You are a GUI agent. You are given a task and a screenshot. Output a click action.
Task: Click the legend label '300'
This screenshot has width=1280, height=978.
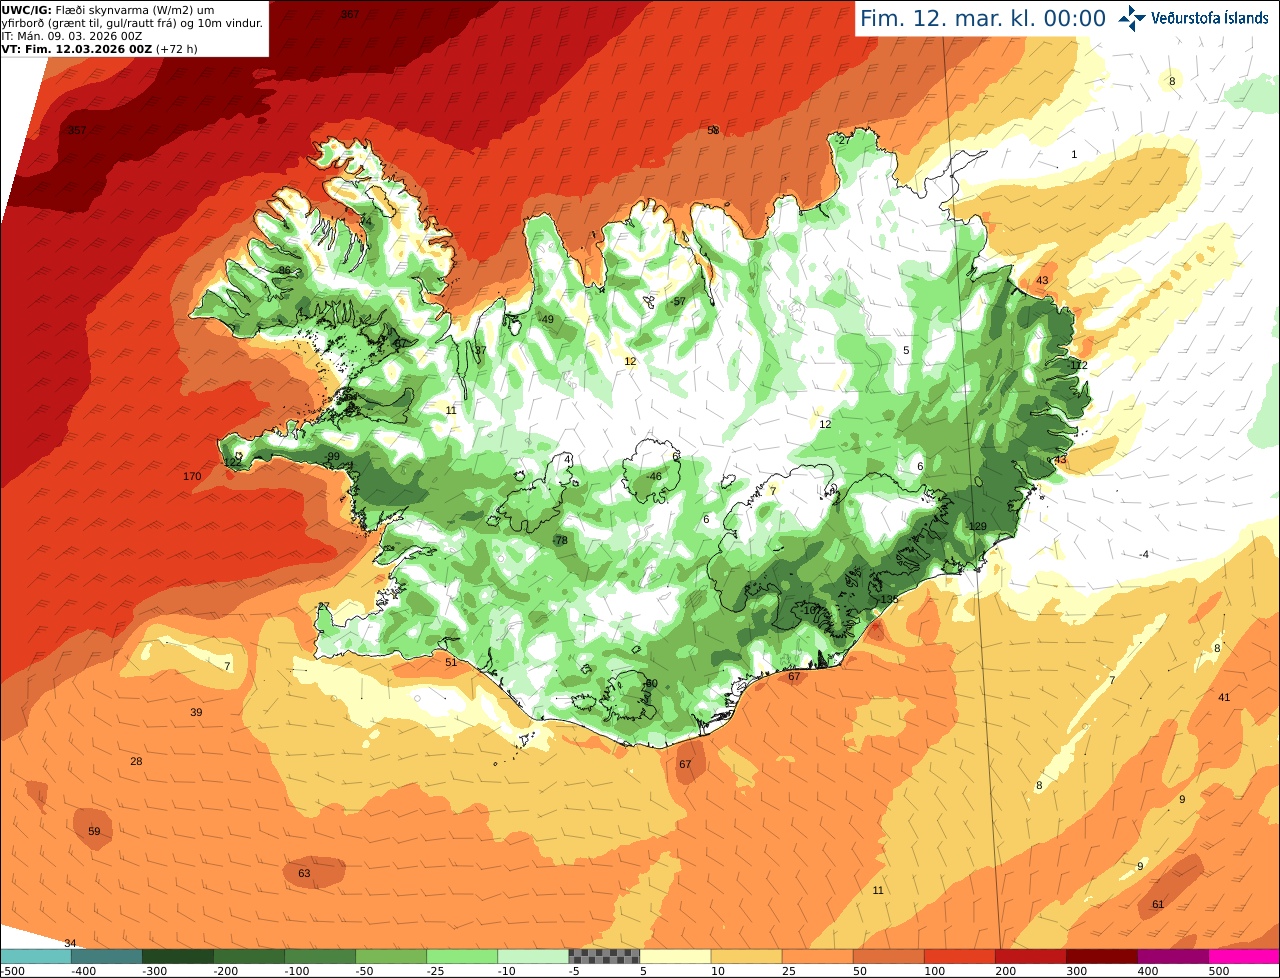click(x=1077, y=971)
